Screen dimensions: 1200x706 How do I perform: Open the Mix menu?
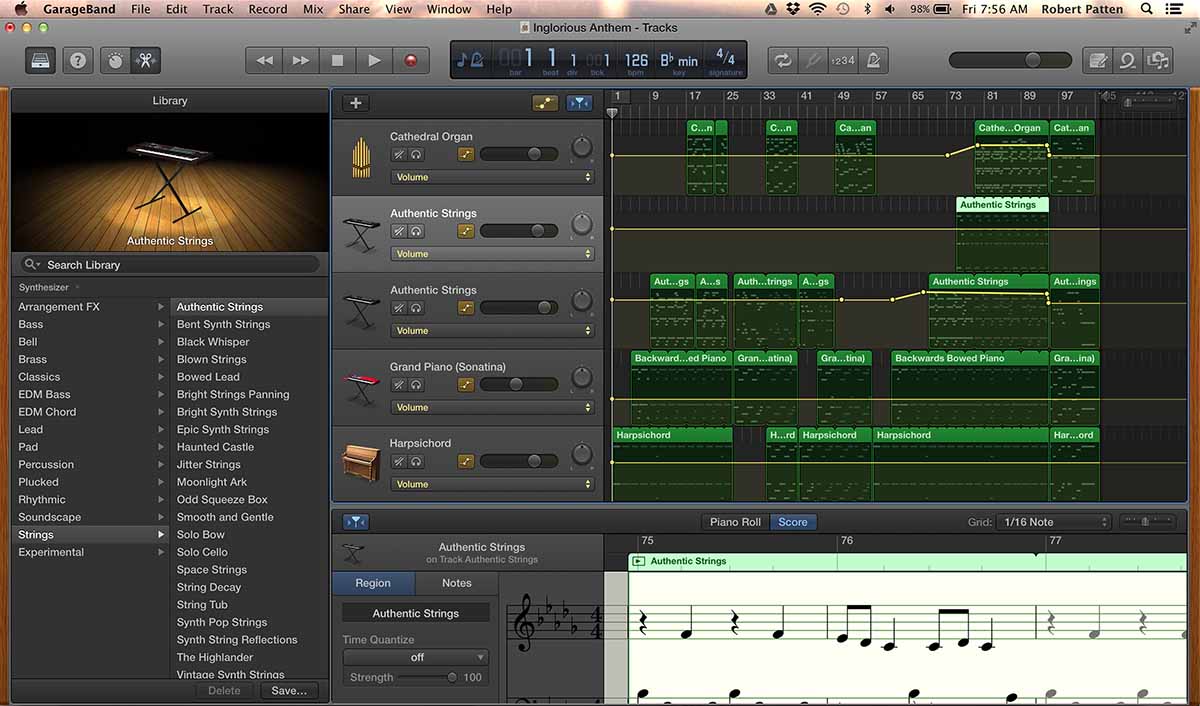[313, 9]
